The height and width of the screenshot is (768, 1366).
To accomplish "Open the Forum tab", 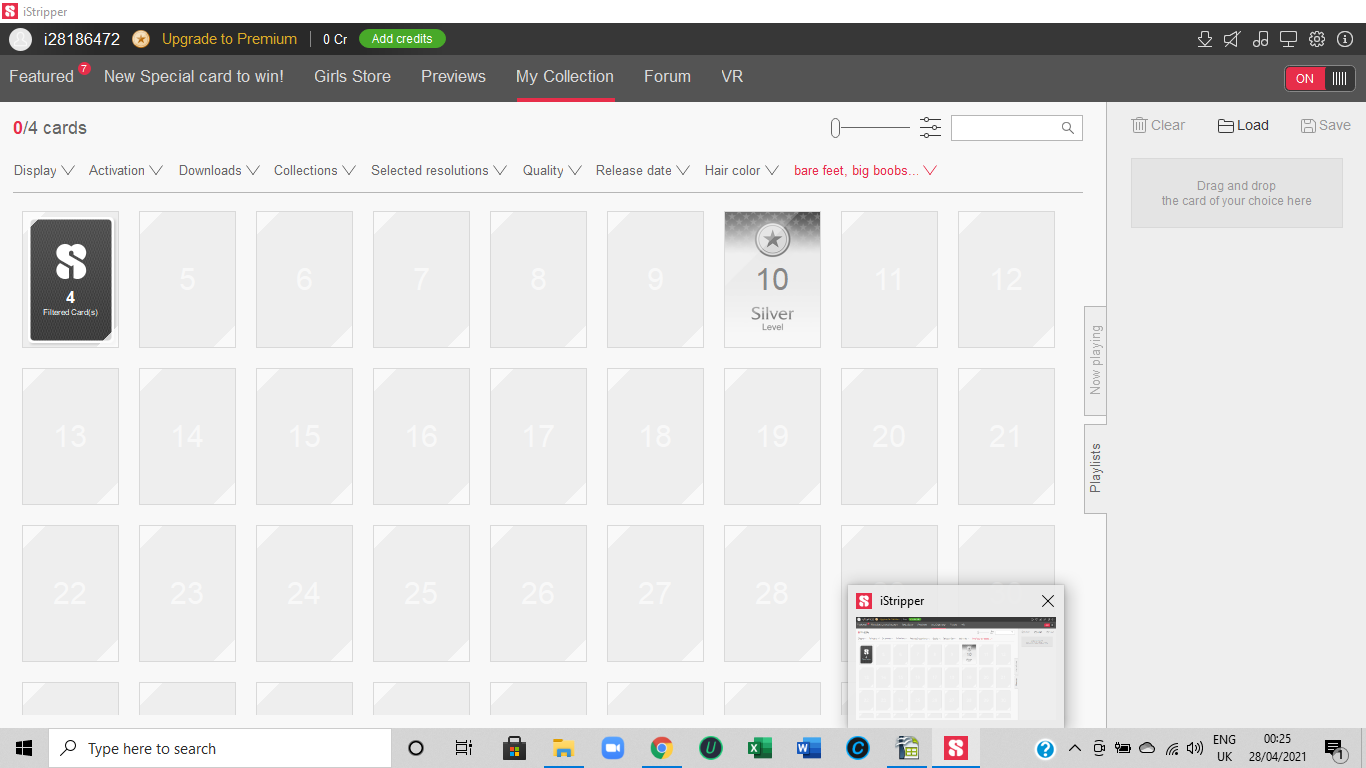I will tap(667, 77).
